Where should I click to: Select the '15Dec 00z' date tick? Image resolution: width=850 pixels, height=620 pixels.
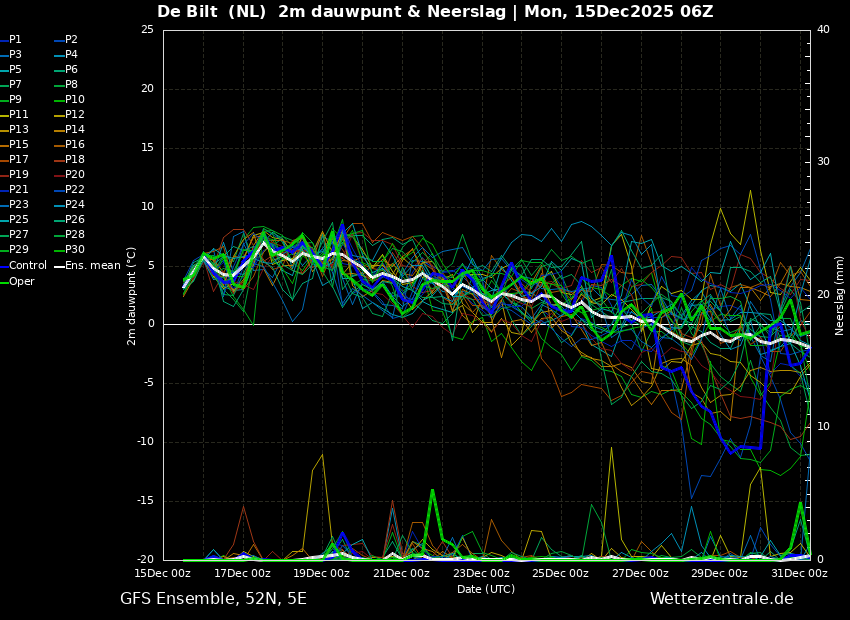(163, 573)
